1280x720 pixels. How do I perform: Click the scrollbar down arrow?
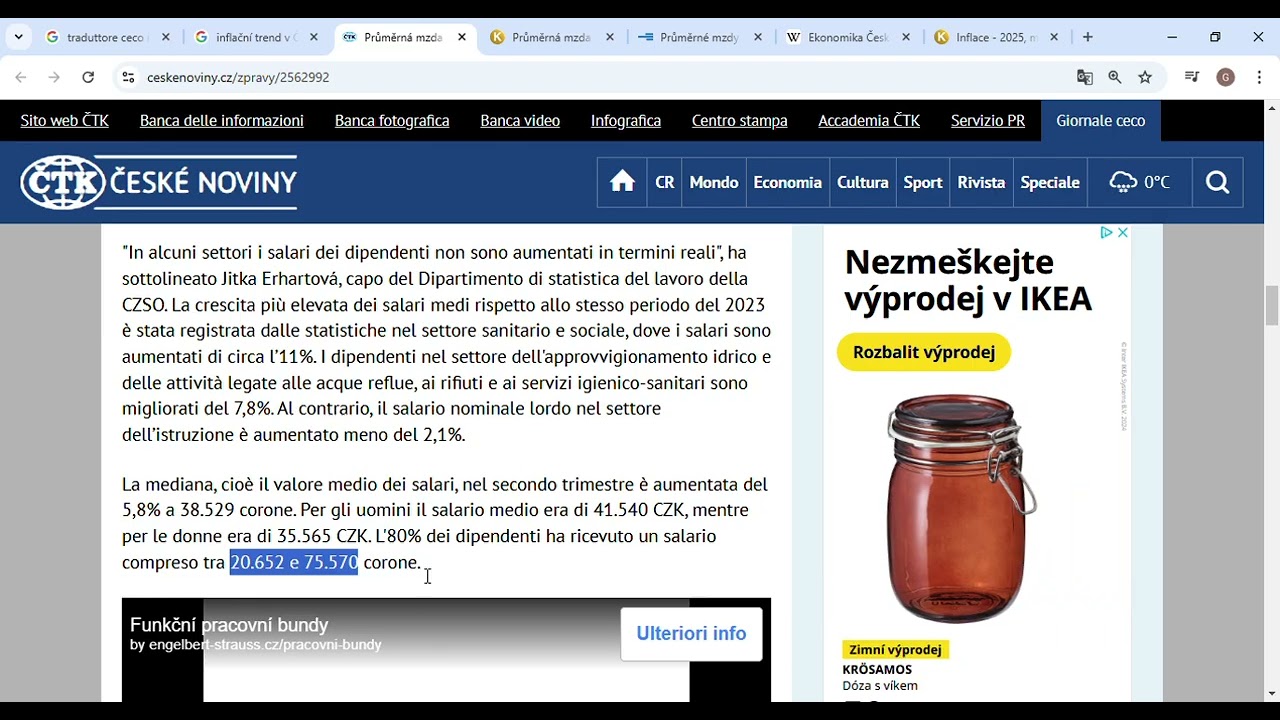[1272, 694]
